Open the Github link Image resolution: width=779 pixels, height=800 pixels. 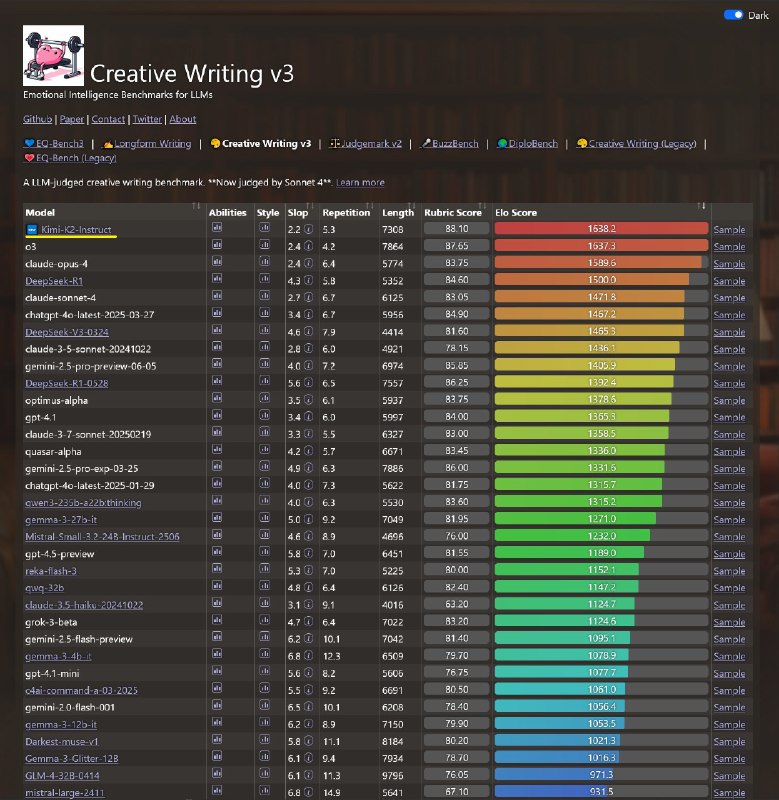tap(37, 119)
